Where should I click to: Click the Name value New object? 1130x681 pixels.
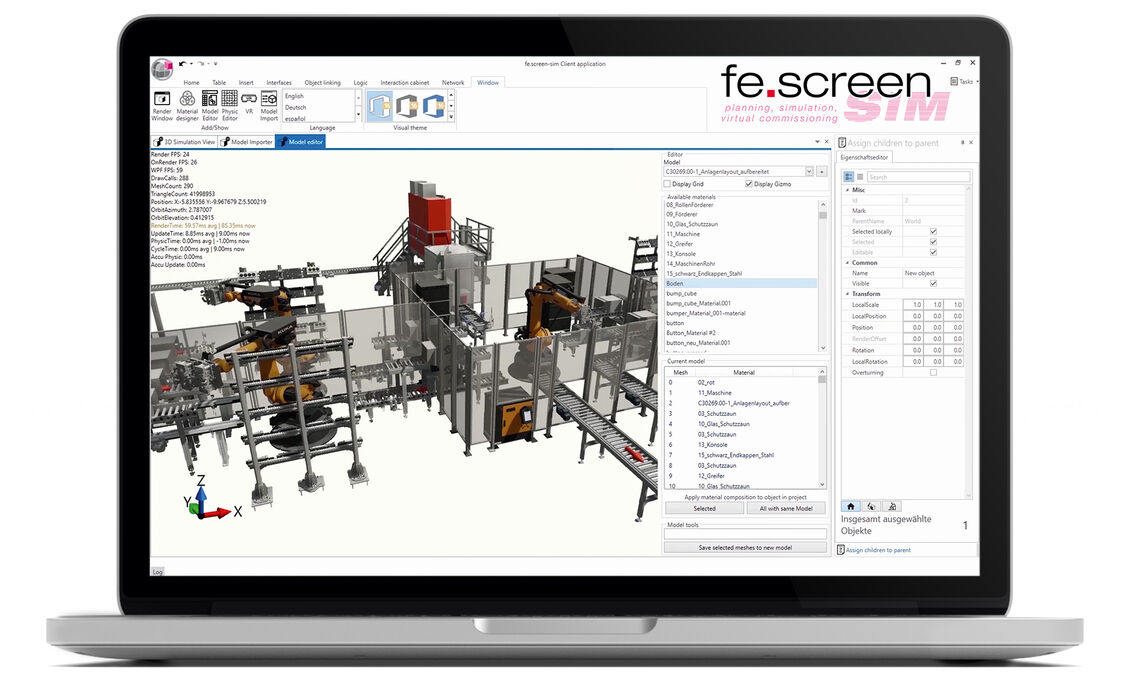pos(920,273)
